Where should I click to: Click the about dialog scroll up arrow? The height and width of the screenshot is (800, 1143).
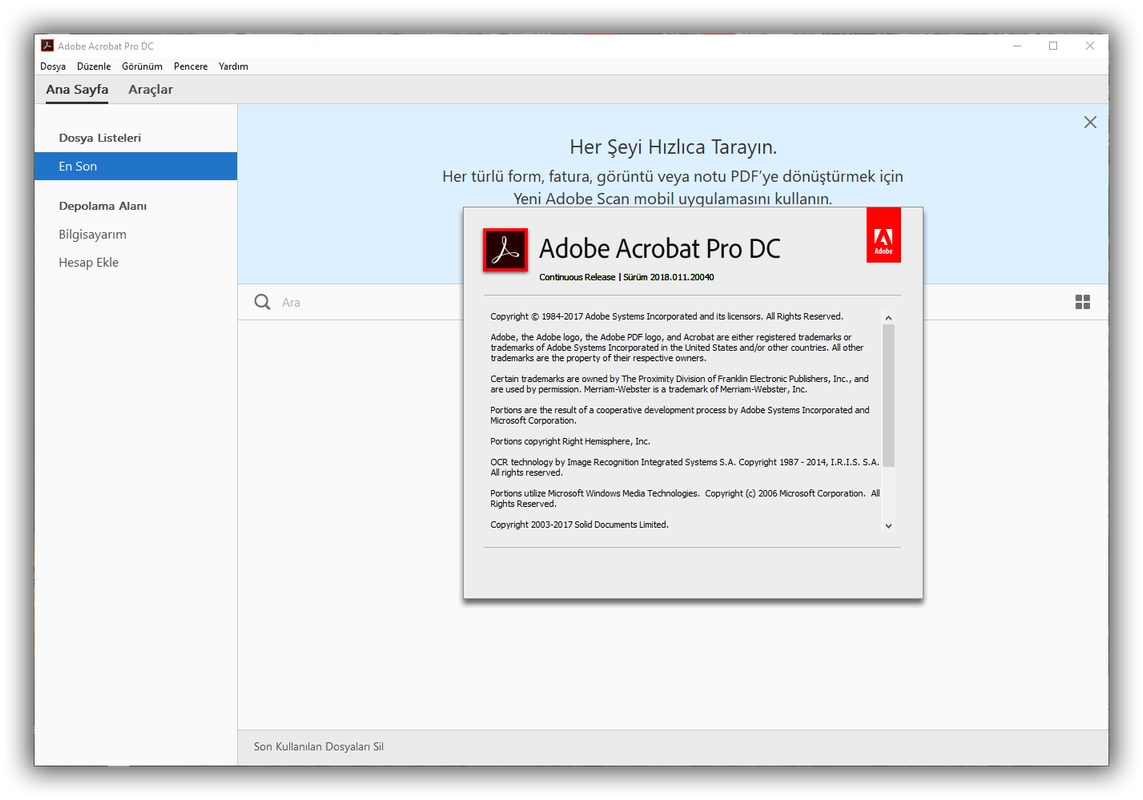889,318
